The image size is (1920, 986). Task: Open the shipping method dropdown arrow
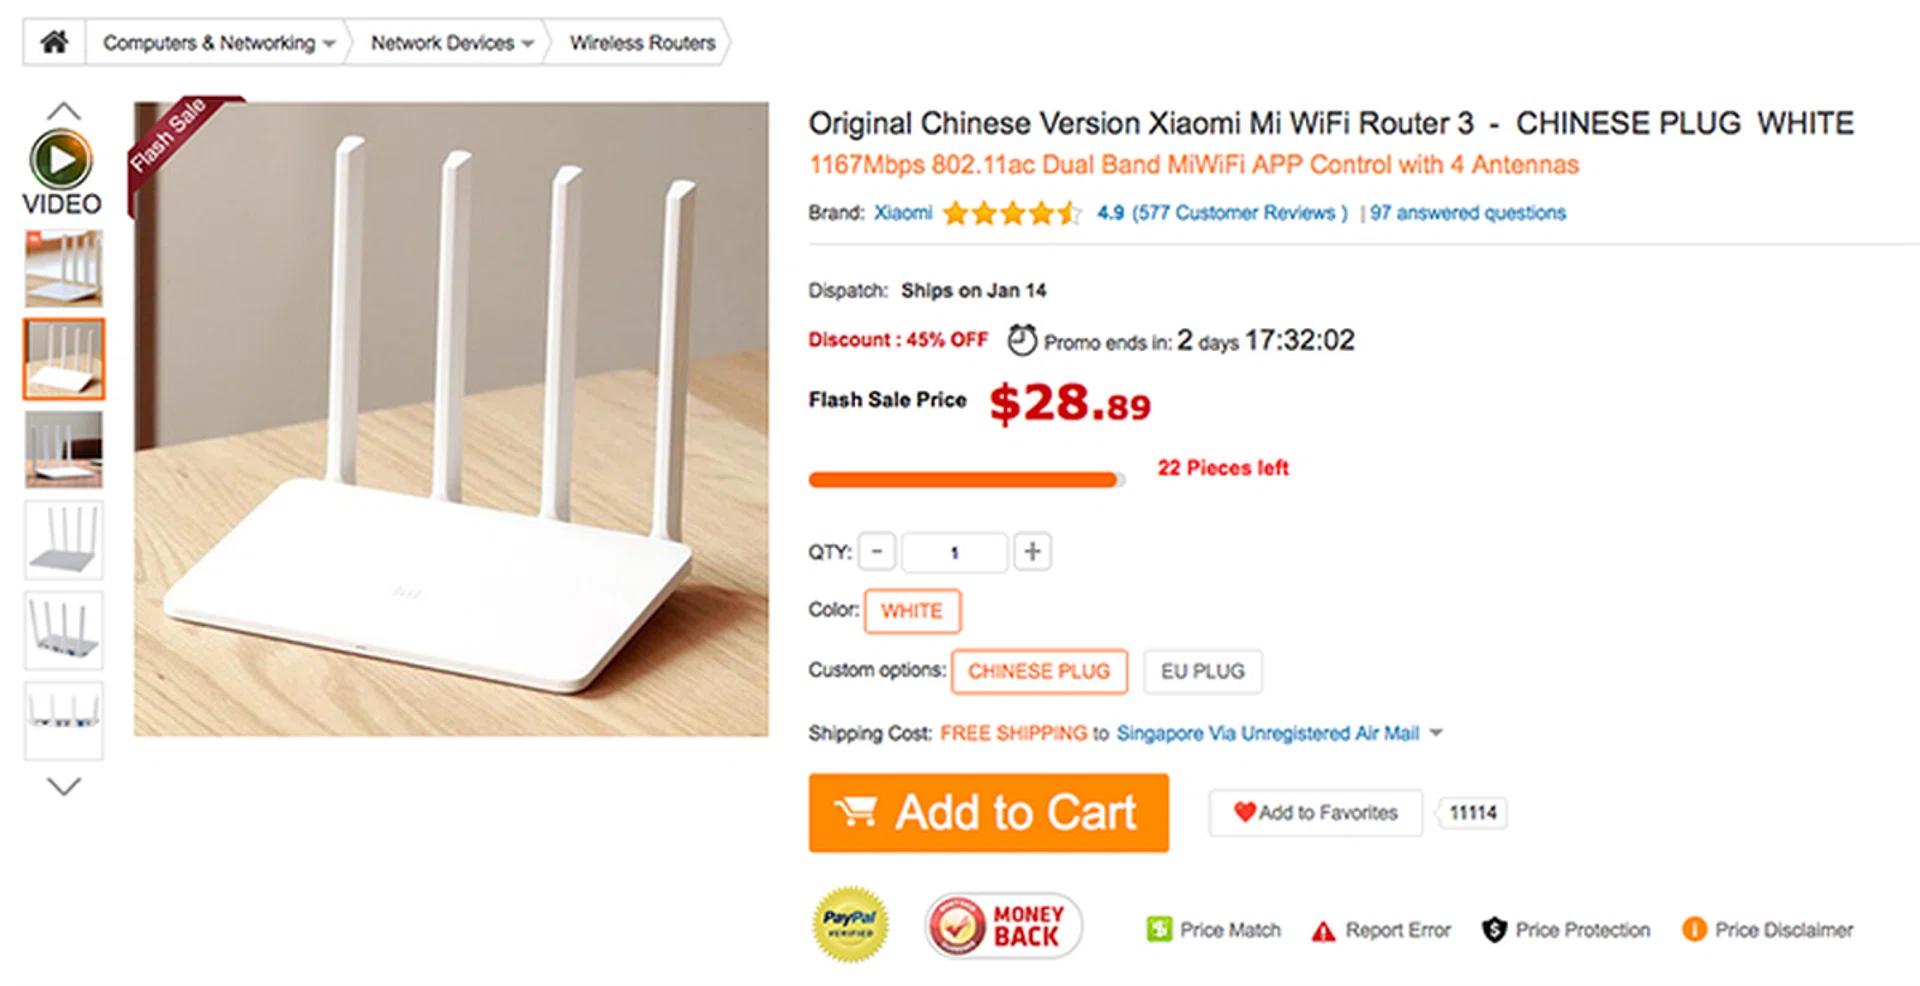[1437, 733]
